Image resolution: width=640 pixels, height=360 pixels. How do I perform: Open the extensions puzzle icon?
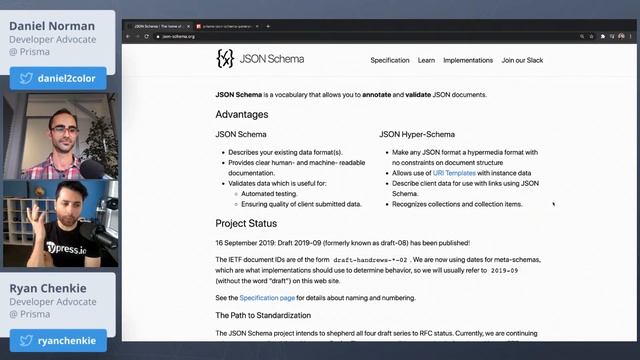603,36
